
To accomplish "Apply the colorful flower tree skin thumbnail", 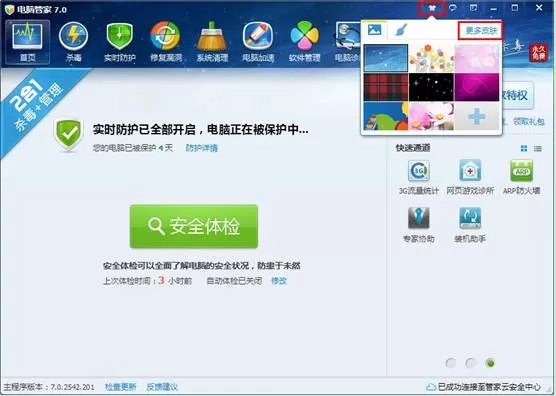I will 431,58.
